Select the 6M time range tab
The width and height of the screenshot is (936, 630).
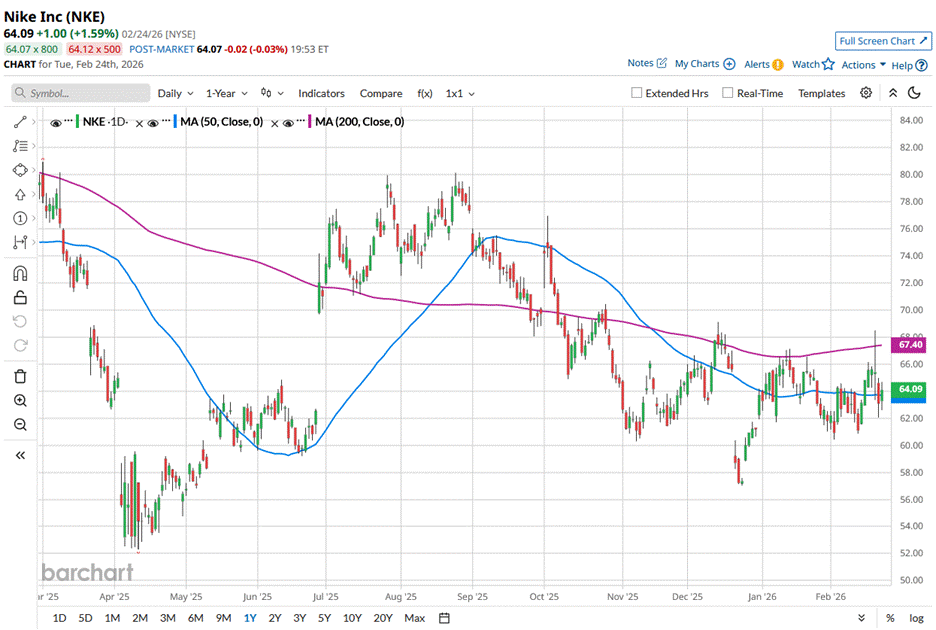(195, 618)
